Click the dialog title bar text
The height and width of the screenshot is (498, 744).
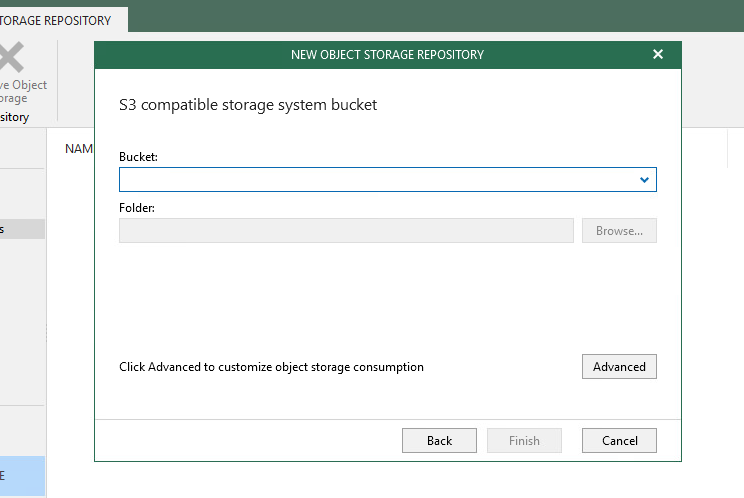[387, 54]
